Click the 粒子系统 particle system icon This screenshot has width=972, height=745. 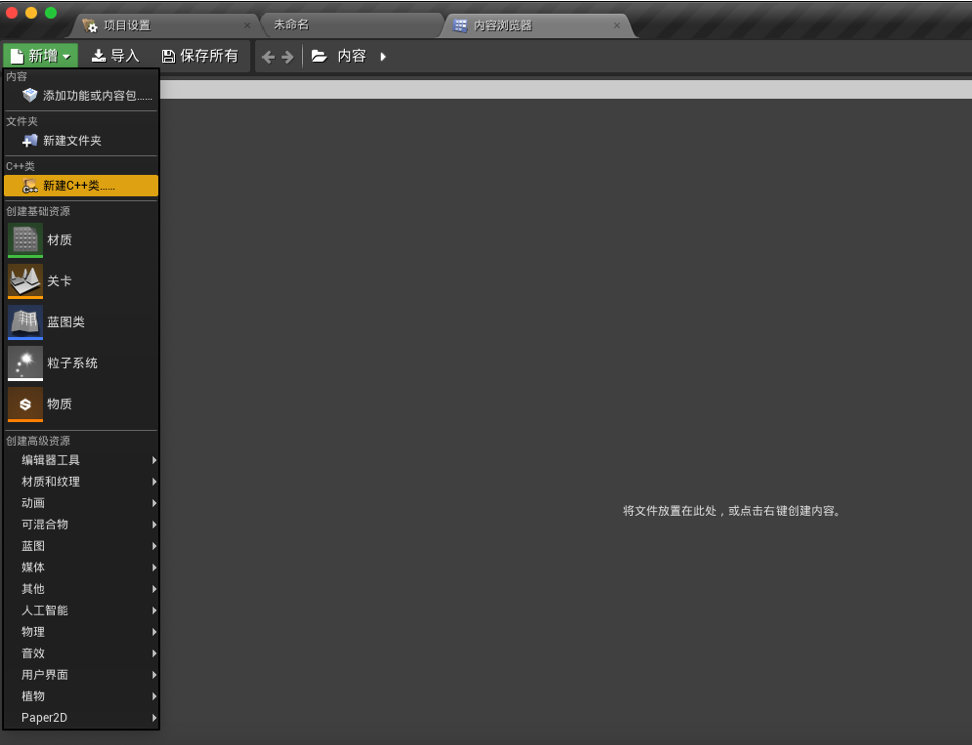pos(25,363)
